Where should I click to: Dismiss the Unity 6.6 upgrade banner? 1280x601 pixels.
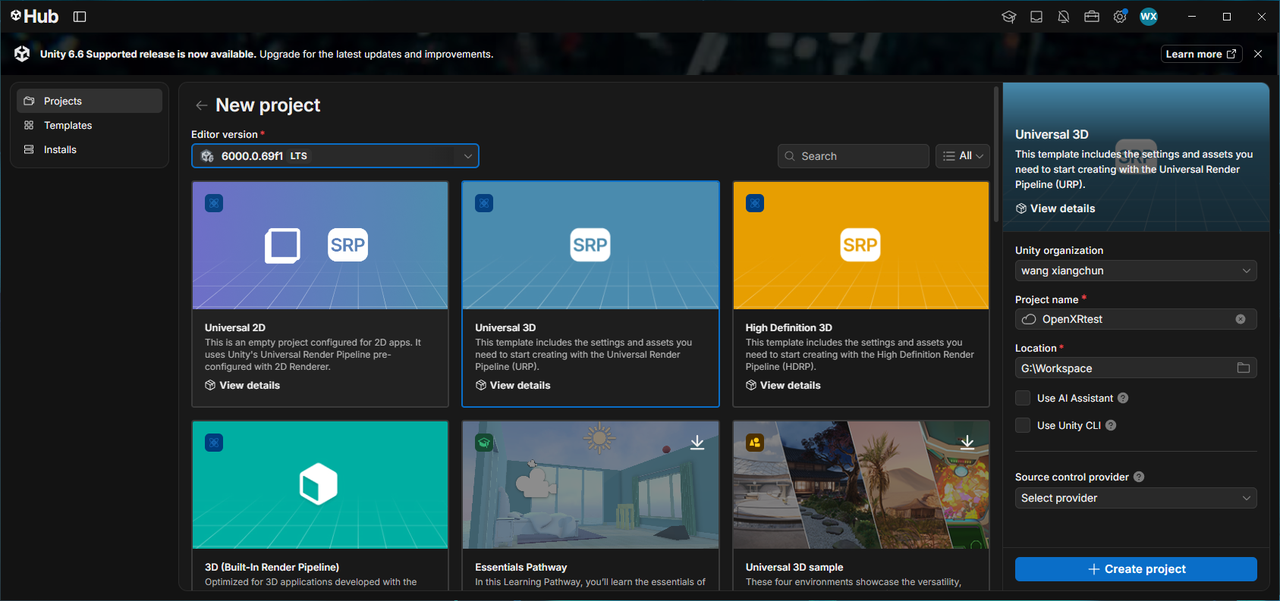coord(1259,54)
